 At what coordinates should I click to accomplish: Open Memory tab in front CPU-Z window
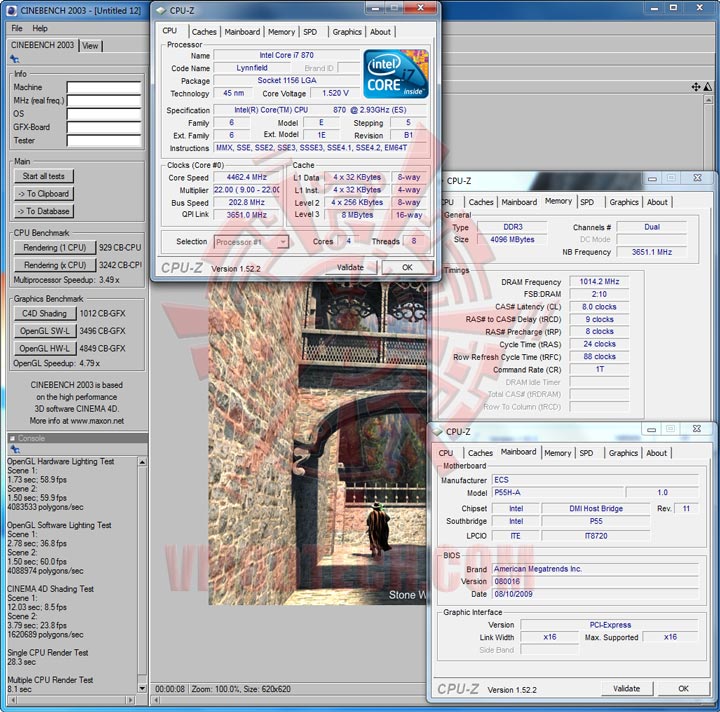281,32
